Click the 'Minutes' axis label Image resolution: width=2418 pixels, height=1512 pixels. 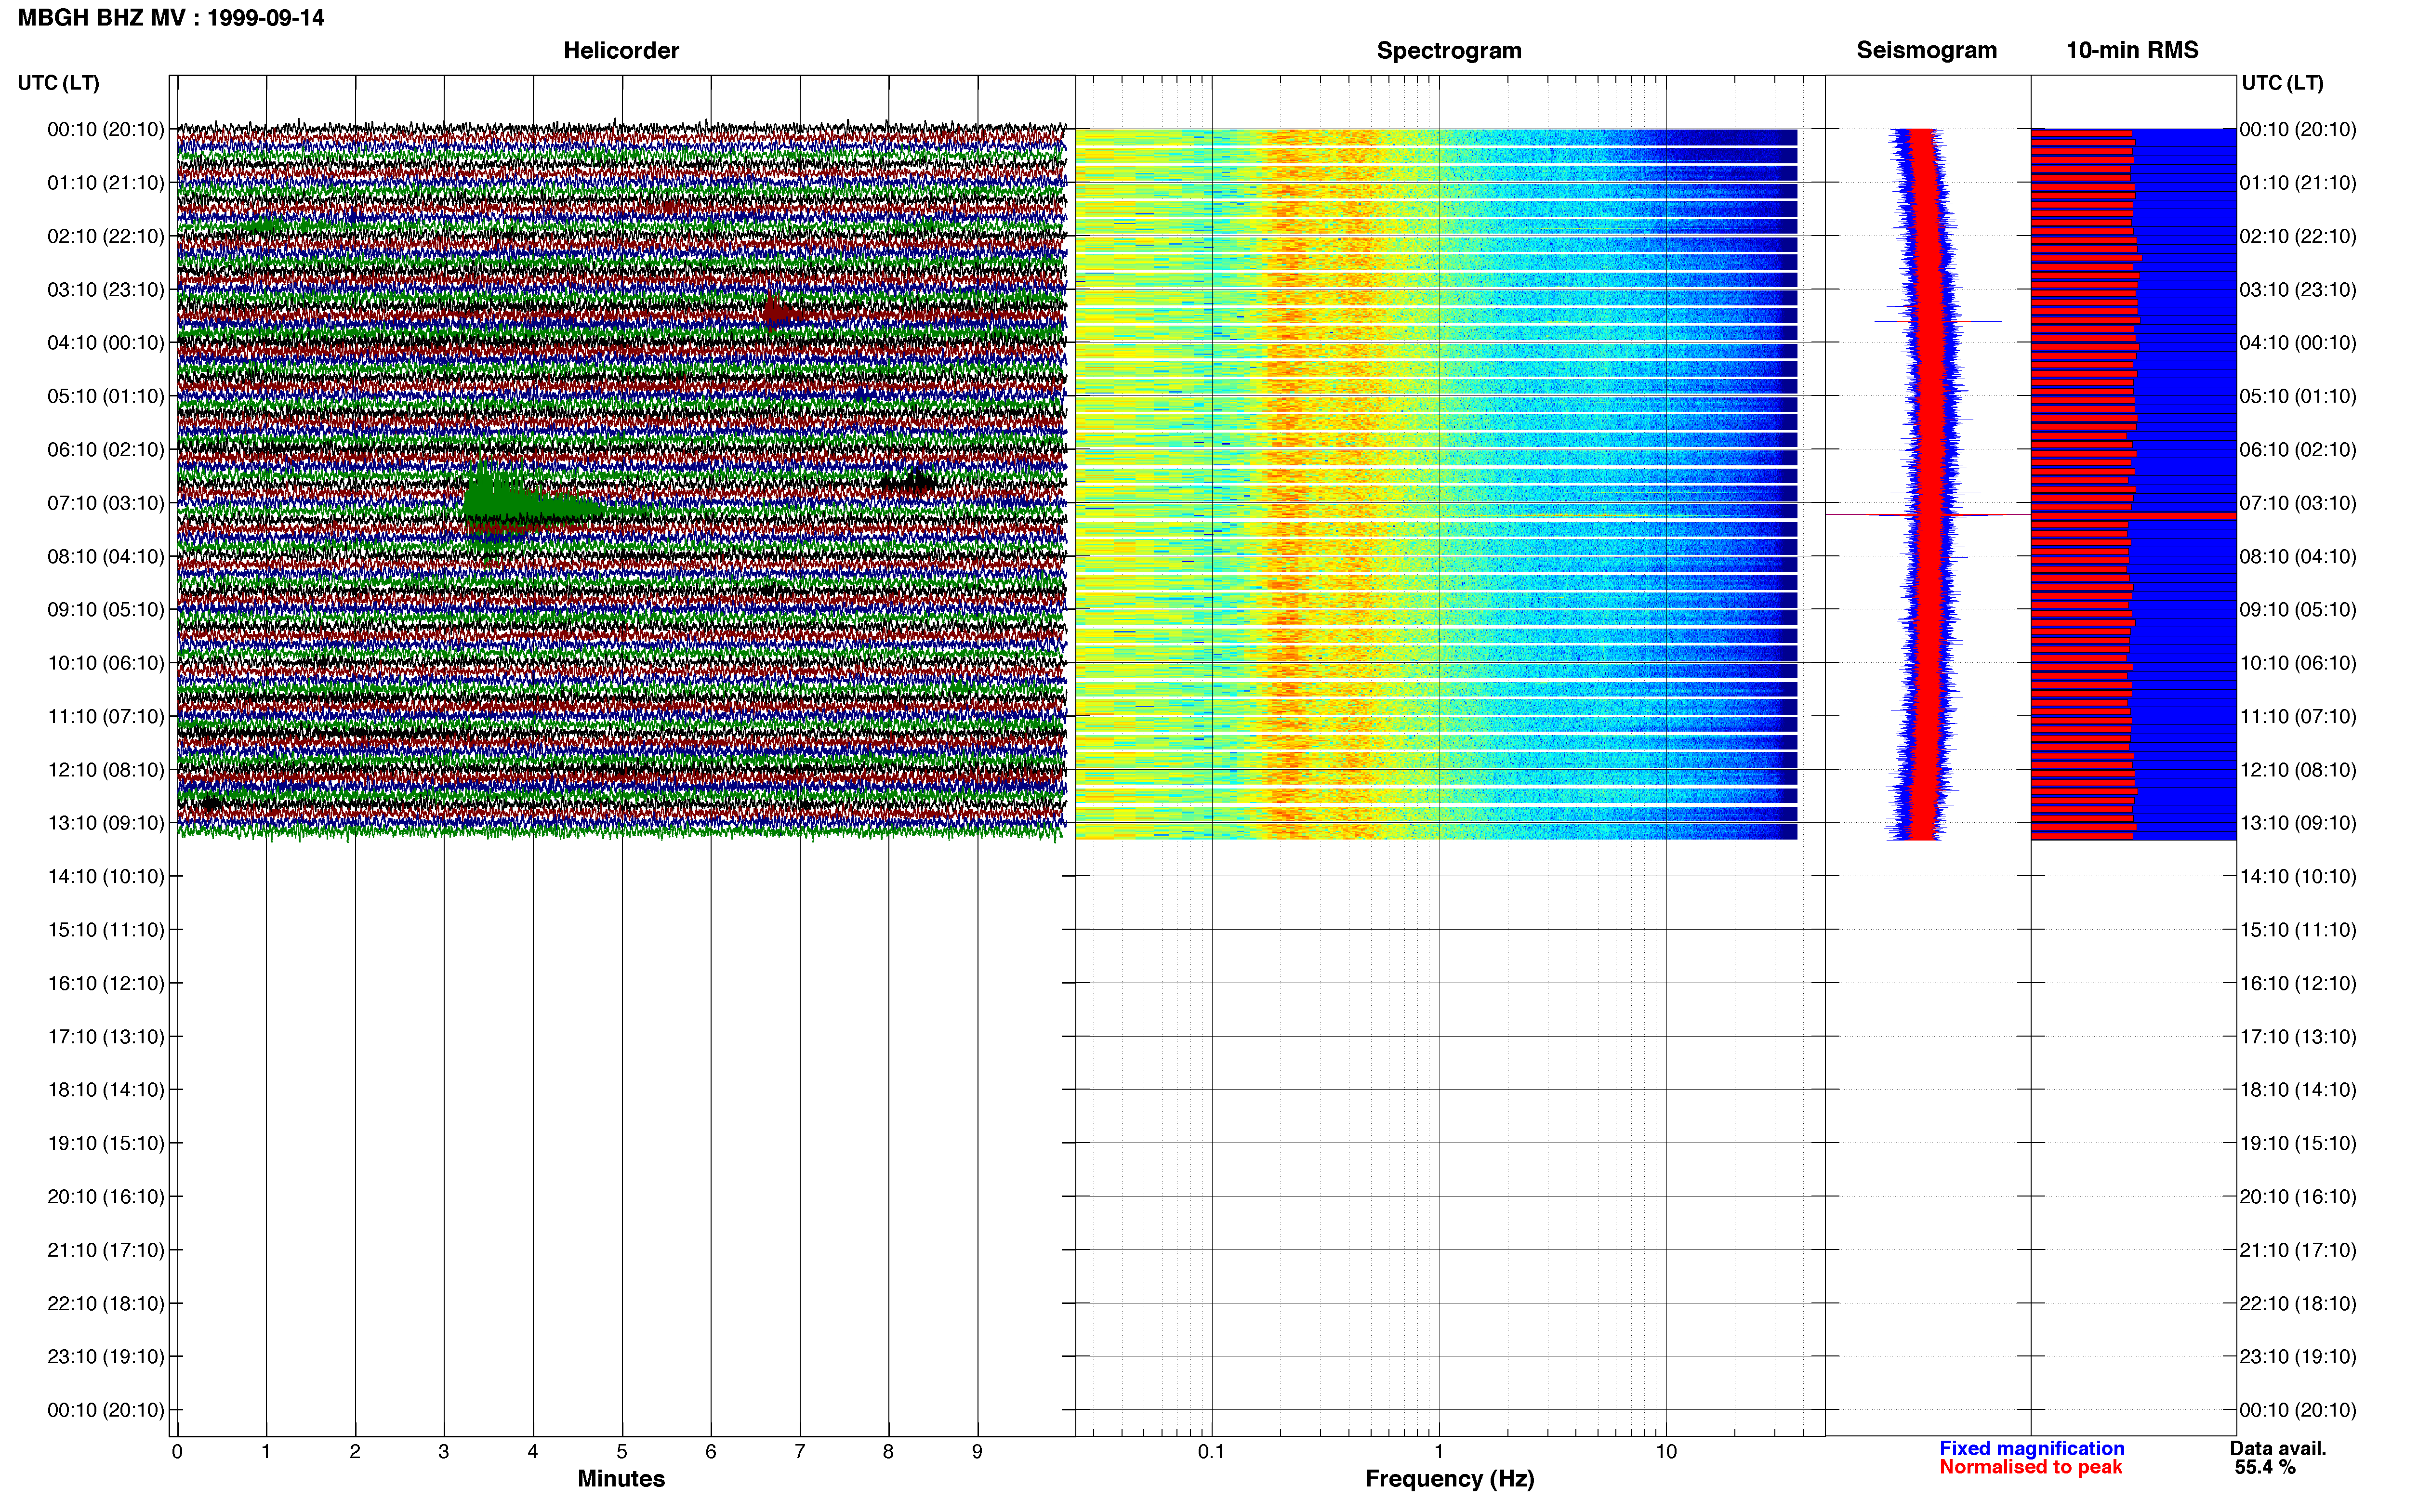[621, 1479]
